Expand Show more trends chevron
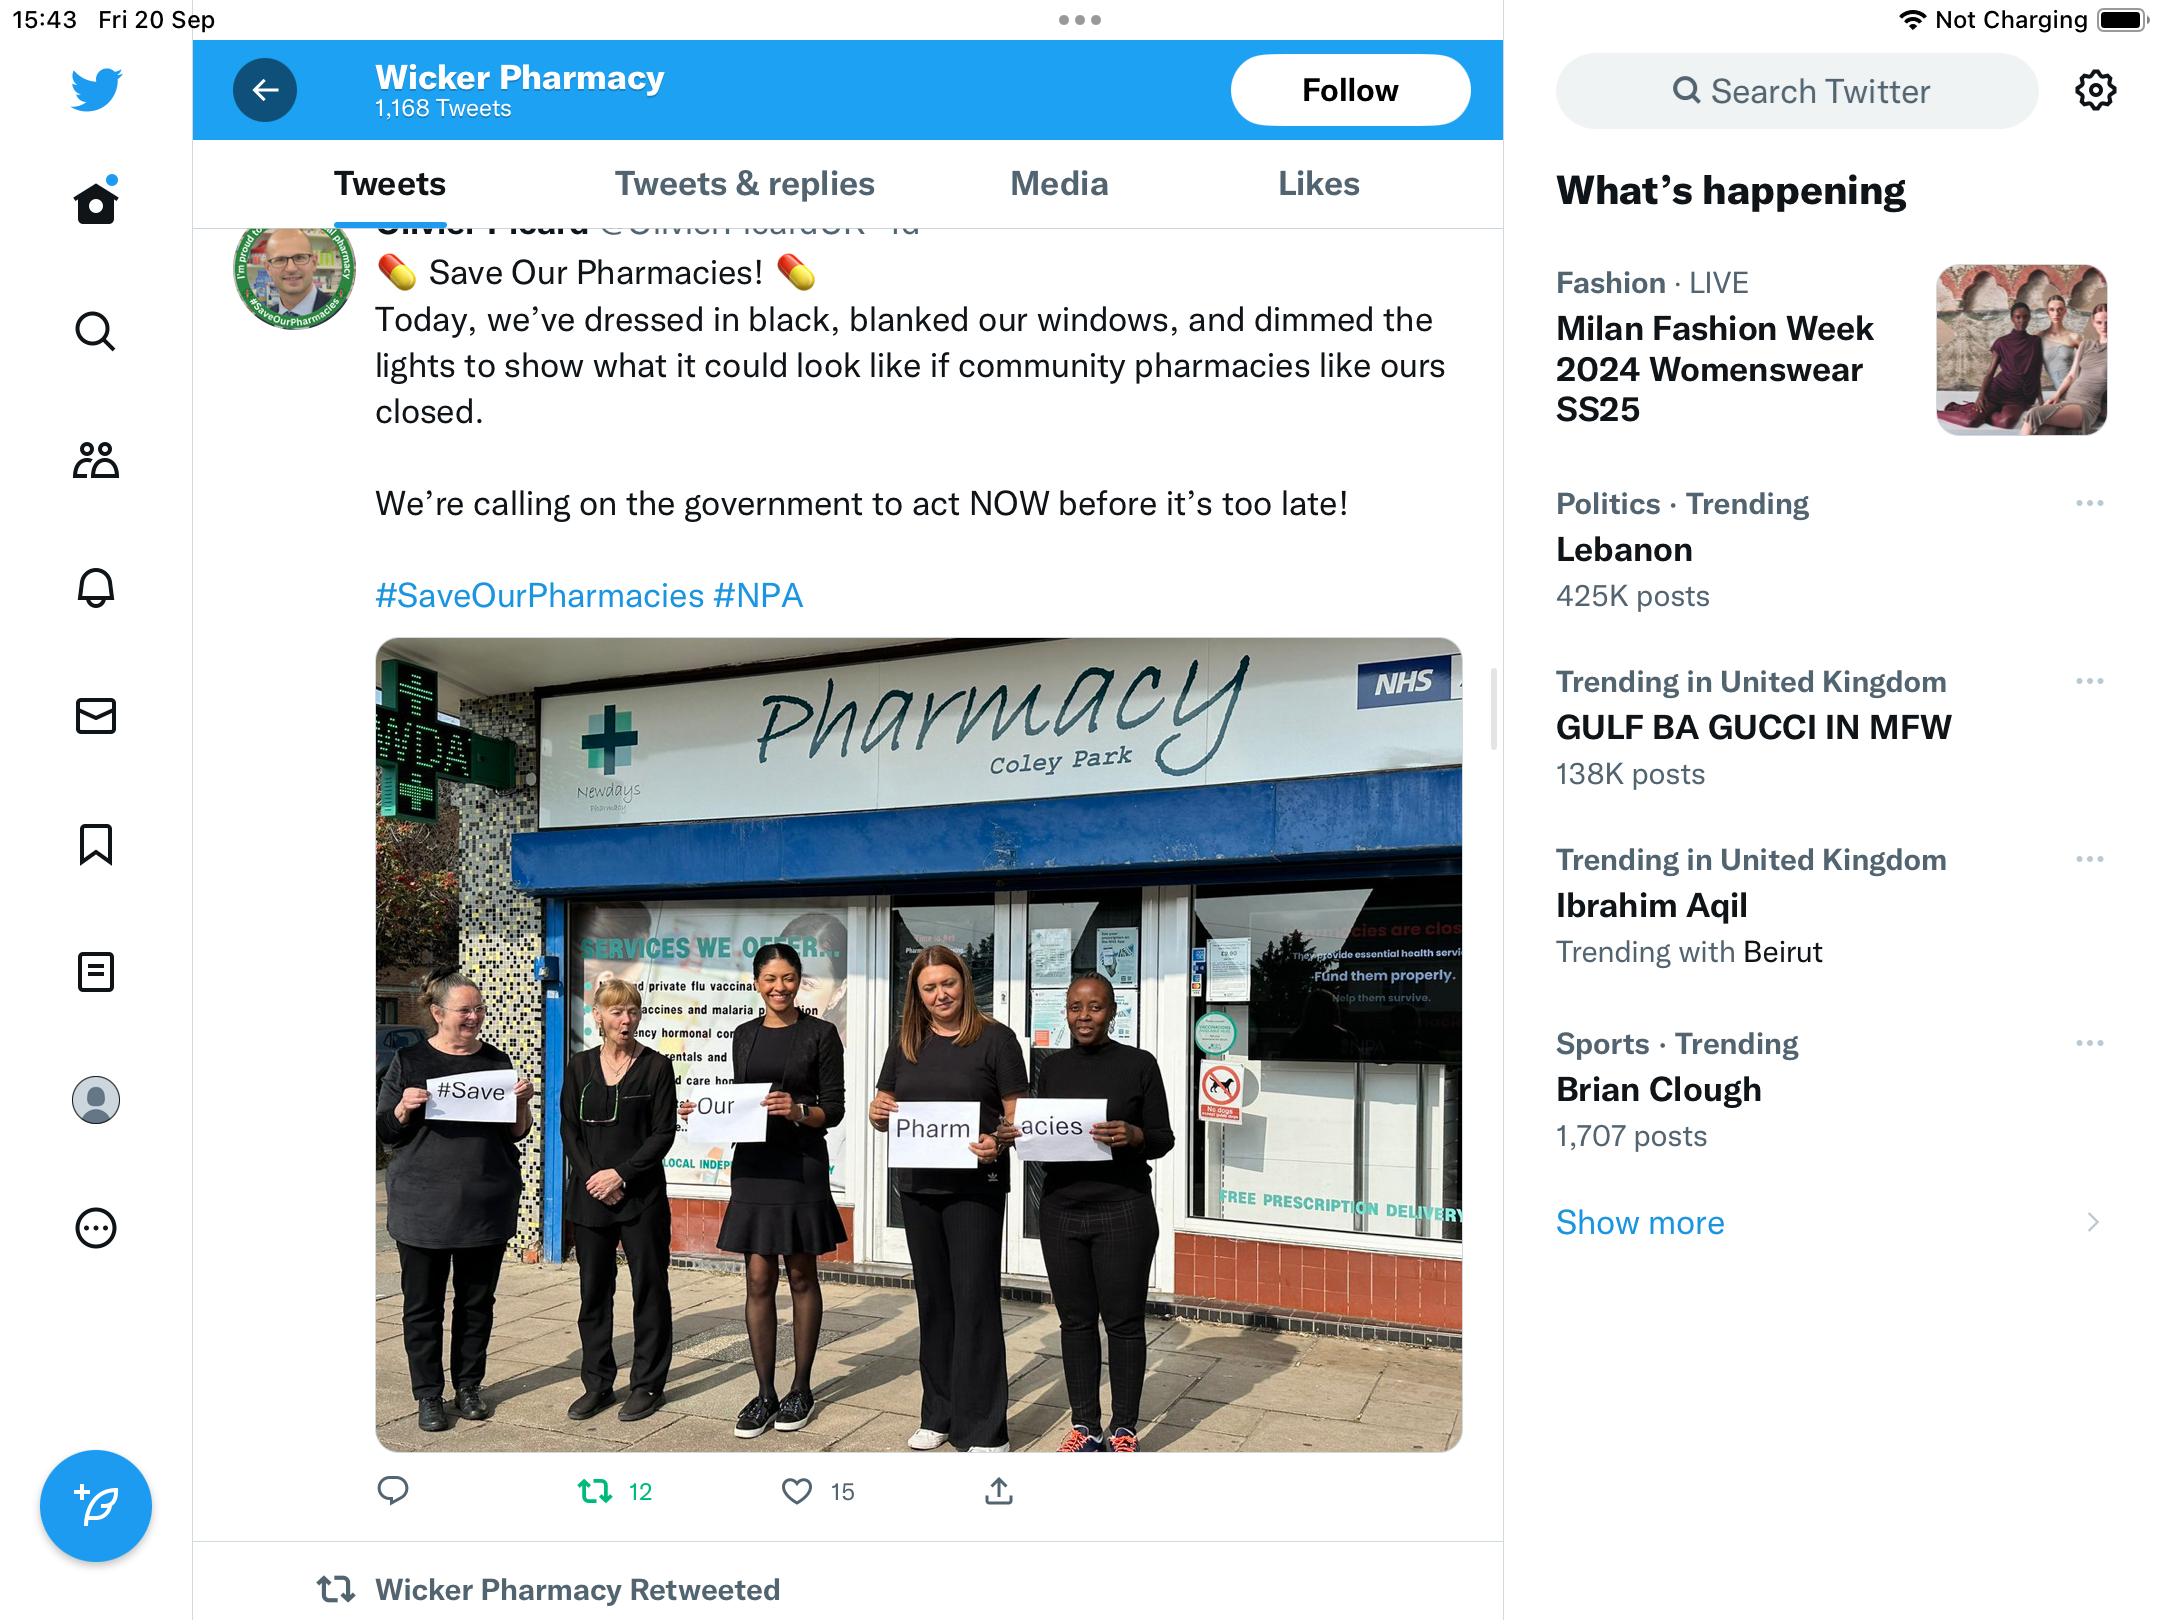Image resolution: width=2160 pixels, height=1620 pixels. (2093, 1222)
